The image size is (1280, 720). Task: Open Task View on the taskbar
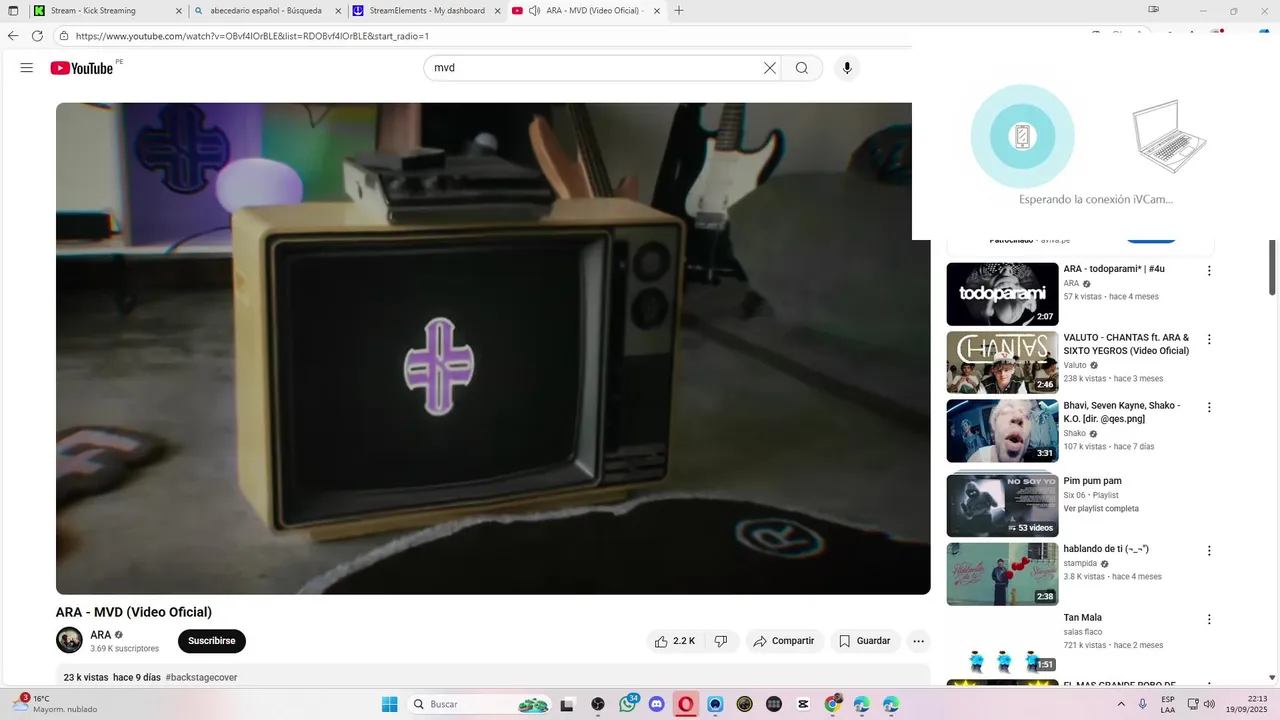click(567, 704)
